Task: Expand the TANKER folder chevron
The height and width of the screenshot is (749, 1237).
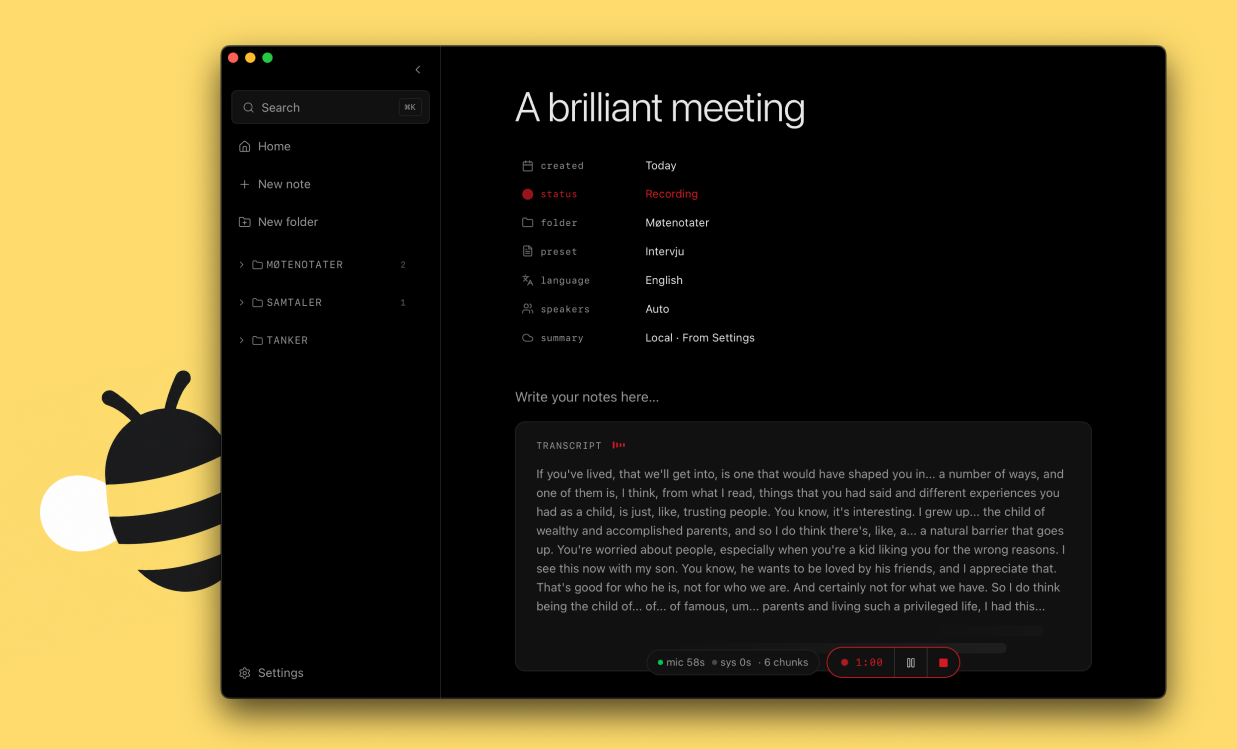Action: pos(242,341)
